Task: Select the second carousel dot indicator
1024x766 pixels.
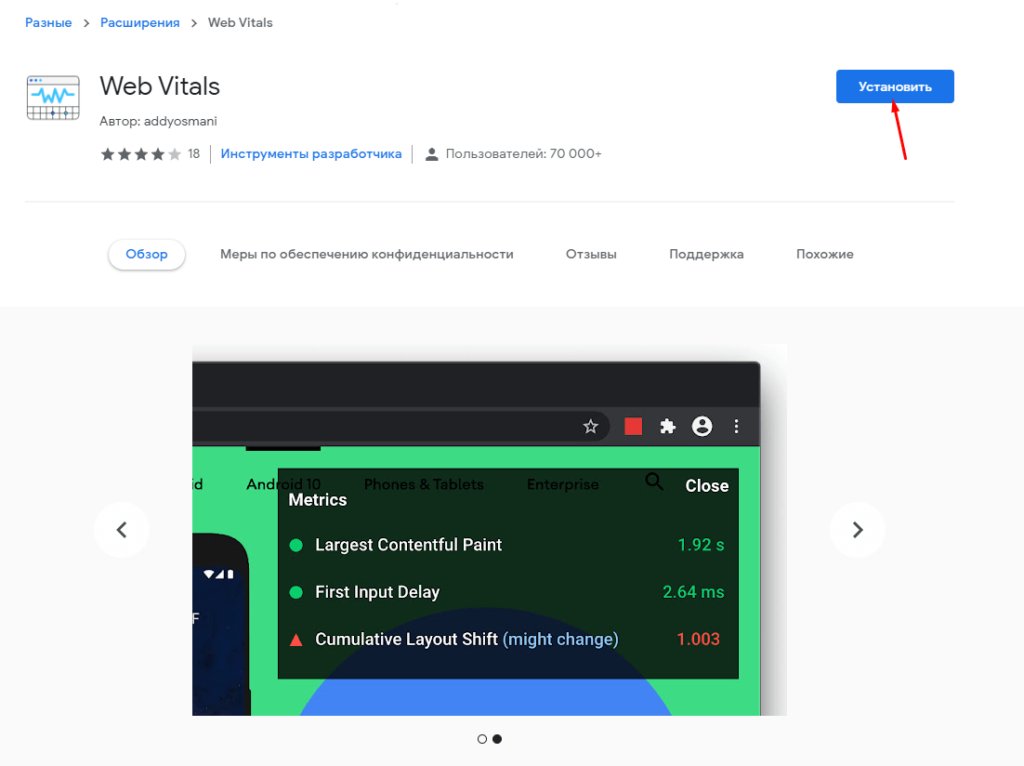Action: pyautogui.click(x=497, y=739)
